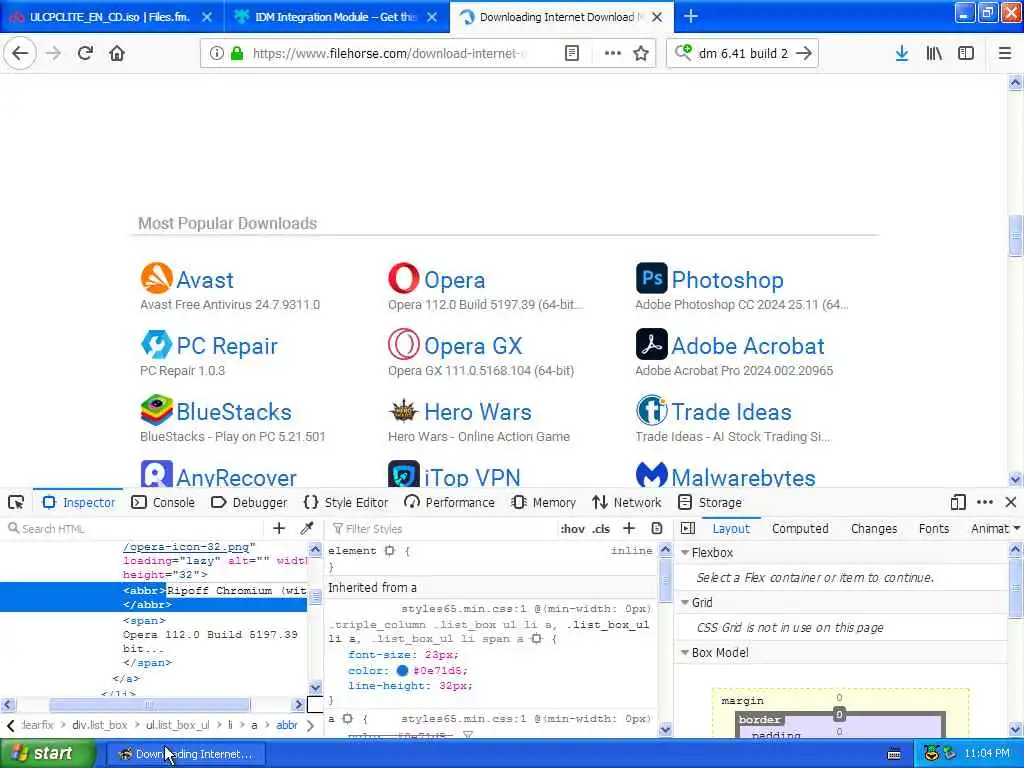The width and height of the screenshot is (1024, 768).
Task: Toggle print media simulation icon
Action: click(657, 528)
